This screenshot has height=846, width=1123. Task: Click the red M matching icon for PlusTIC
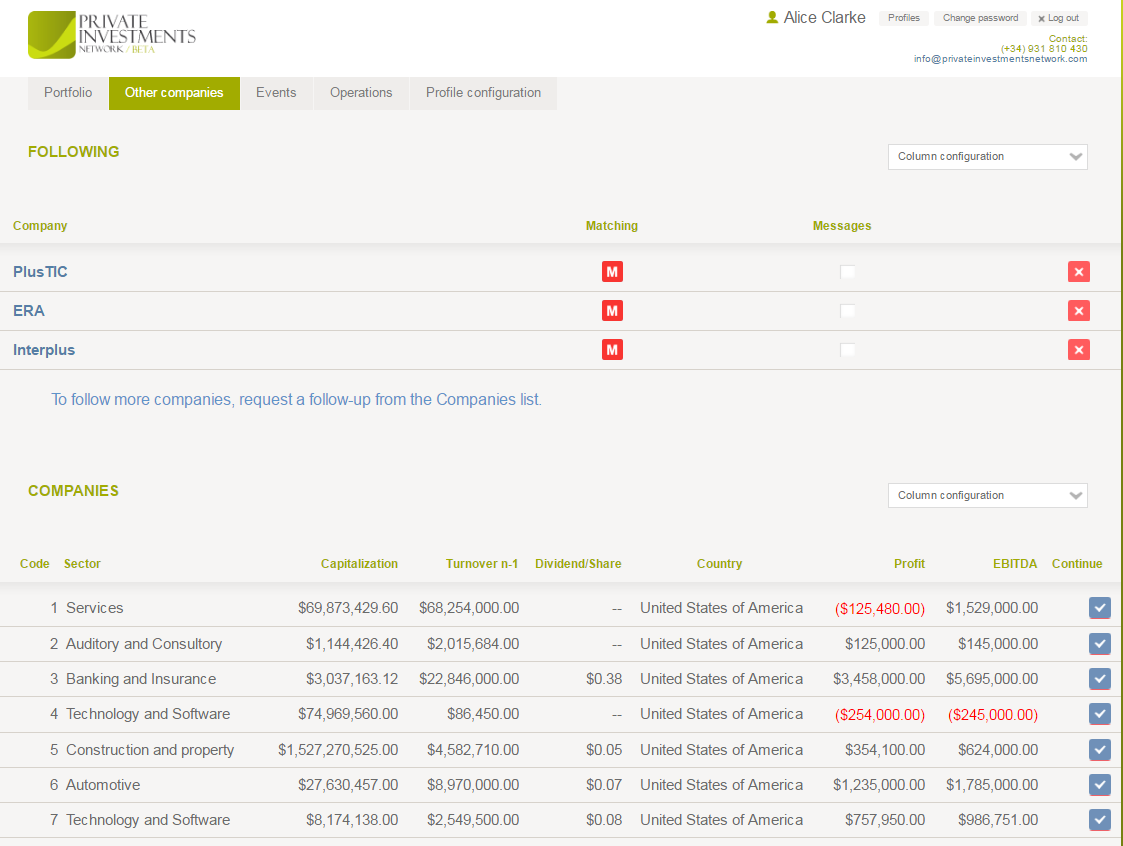[x=612, y=272]
